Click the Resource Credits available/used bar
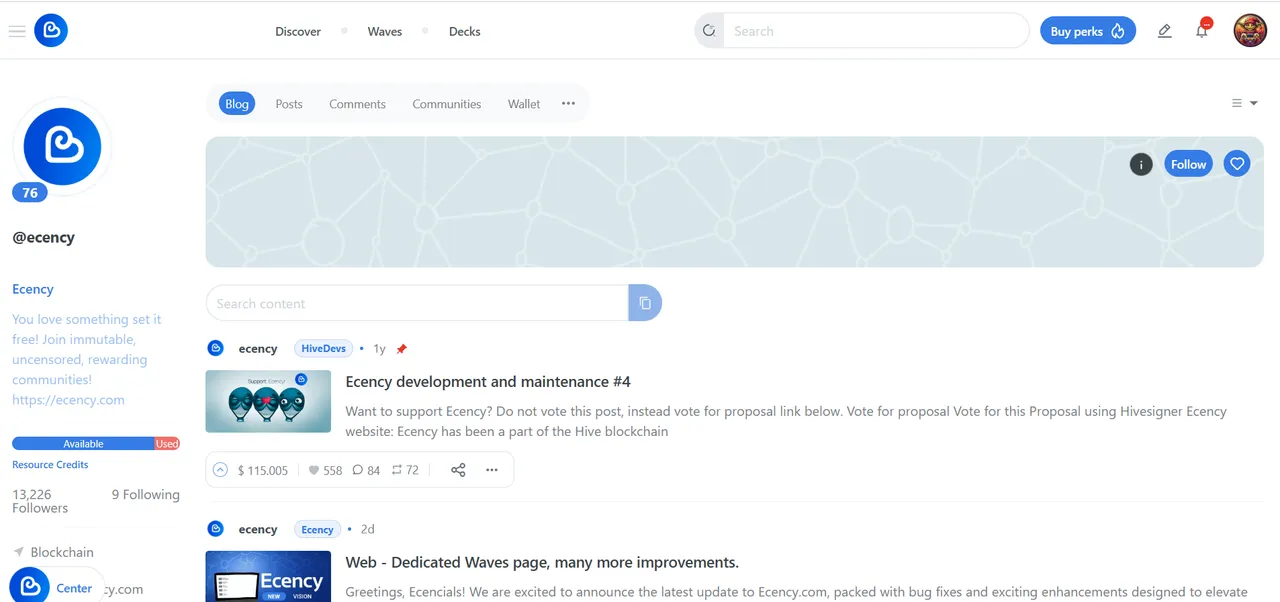Screen dimensions: 1280x602 (96, 443)
